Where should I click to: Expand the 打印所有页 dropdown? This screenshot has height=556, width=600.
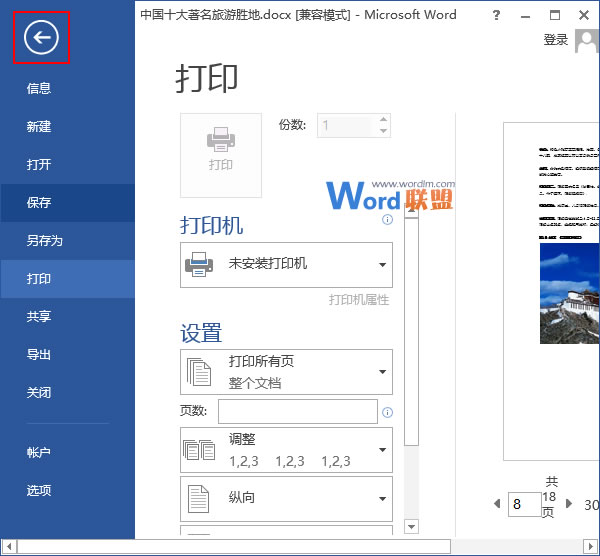tap(286, 372)
